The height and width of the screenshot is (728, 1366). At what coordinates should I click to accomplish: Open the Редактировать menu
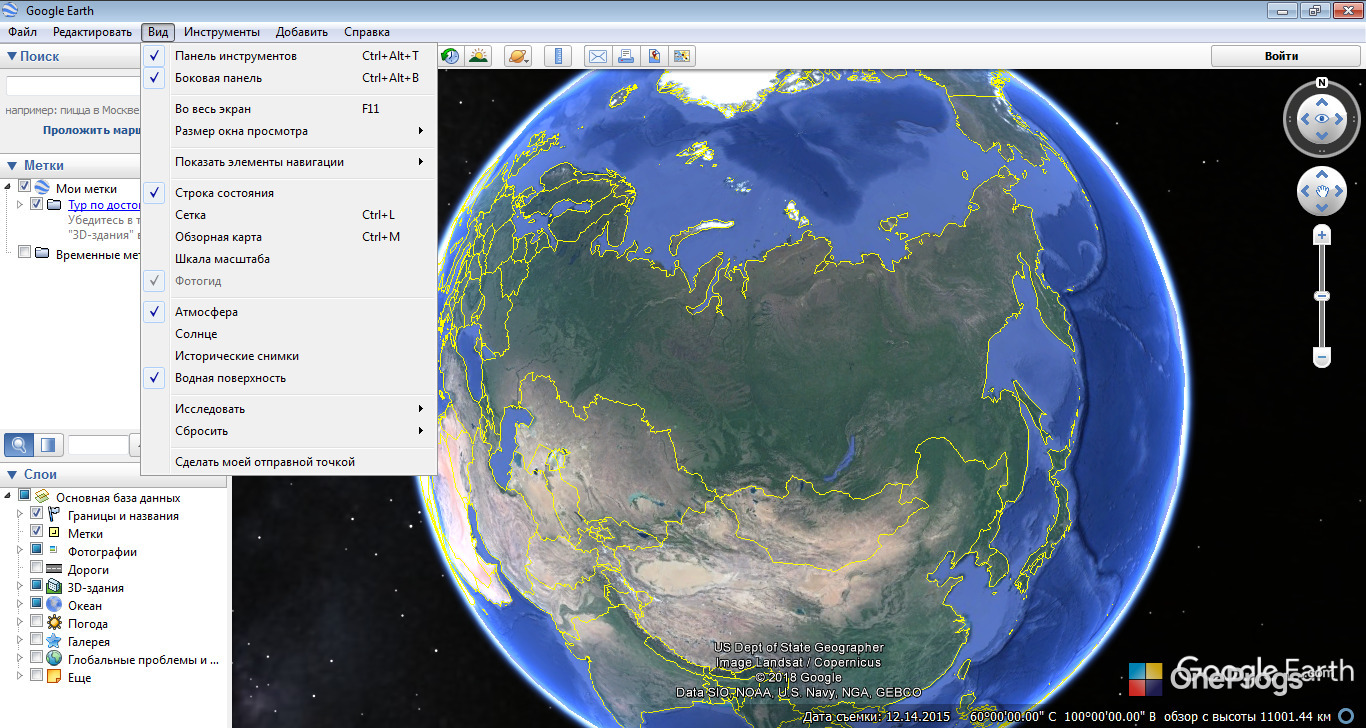point(92,32)
